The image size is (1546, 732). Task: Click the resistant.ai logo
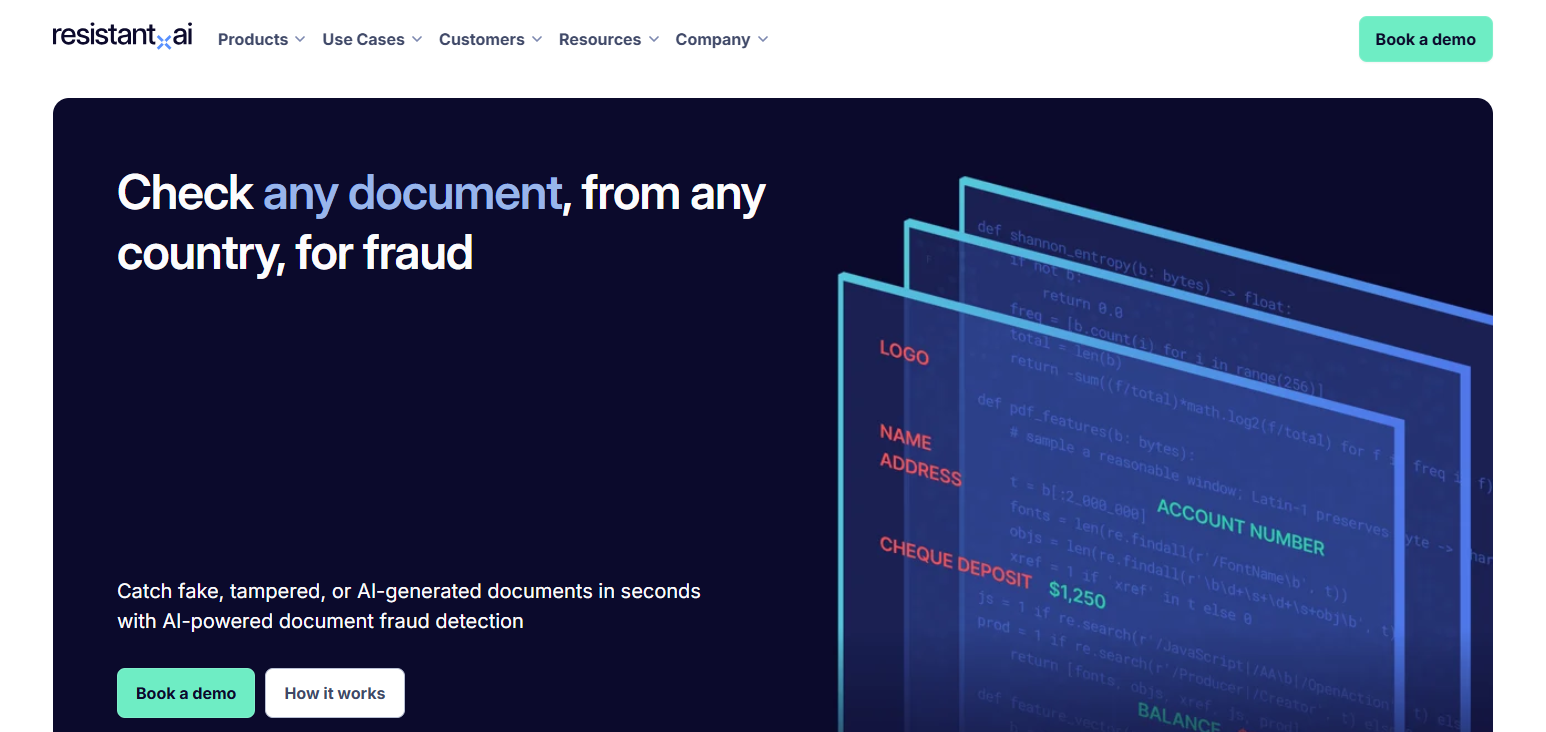[x=122, y=36]
